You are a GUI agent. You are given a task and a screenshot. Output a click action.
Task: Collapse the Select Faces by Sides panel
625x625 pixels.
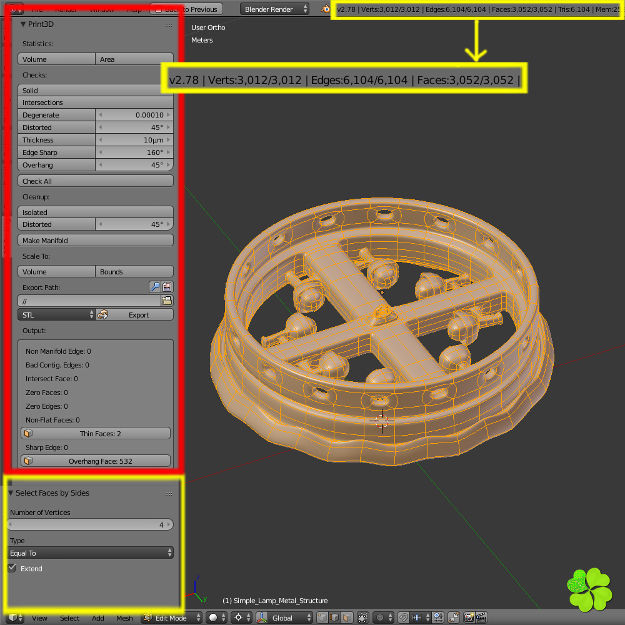(11, 493)
